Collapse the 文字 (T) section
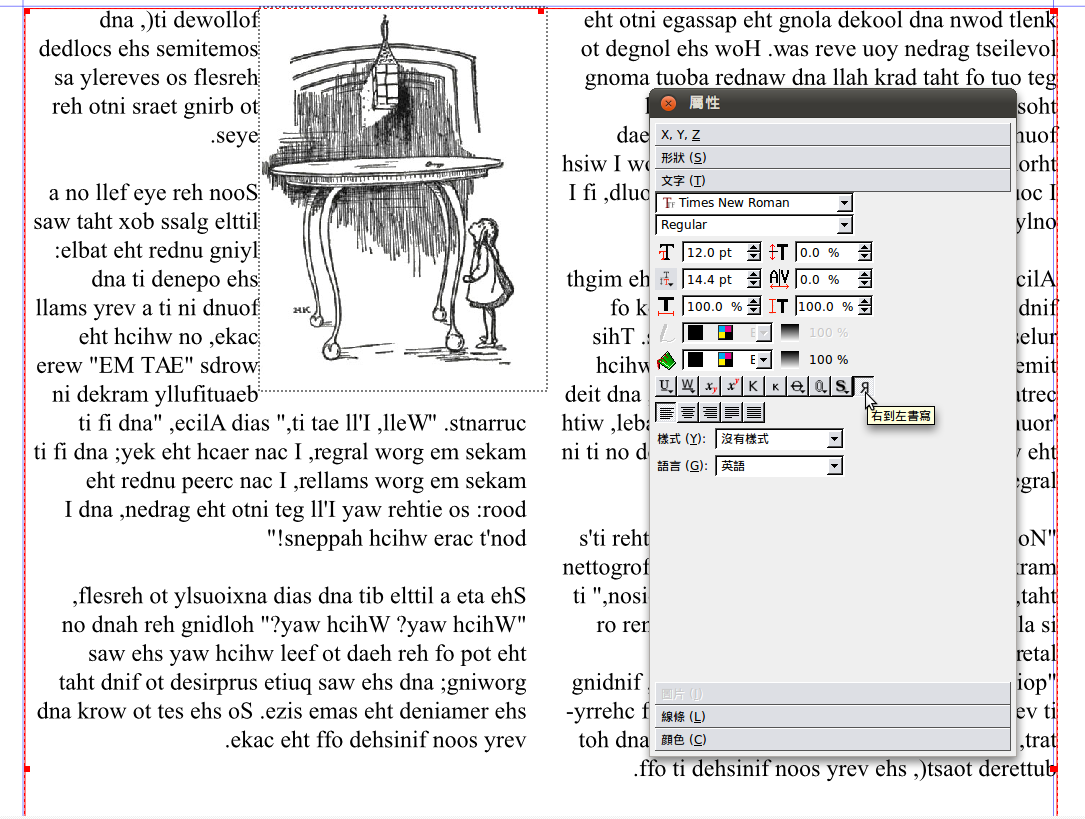The height and width of the screenshot is (819, 1085). click(x=832, y=180)
